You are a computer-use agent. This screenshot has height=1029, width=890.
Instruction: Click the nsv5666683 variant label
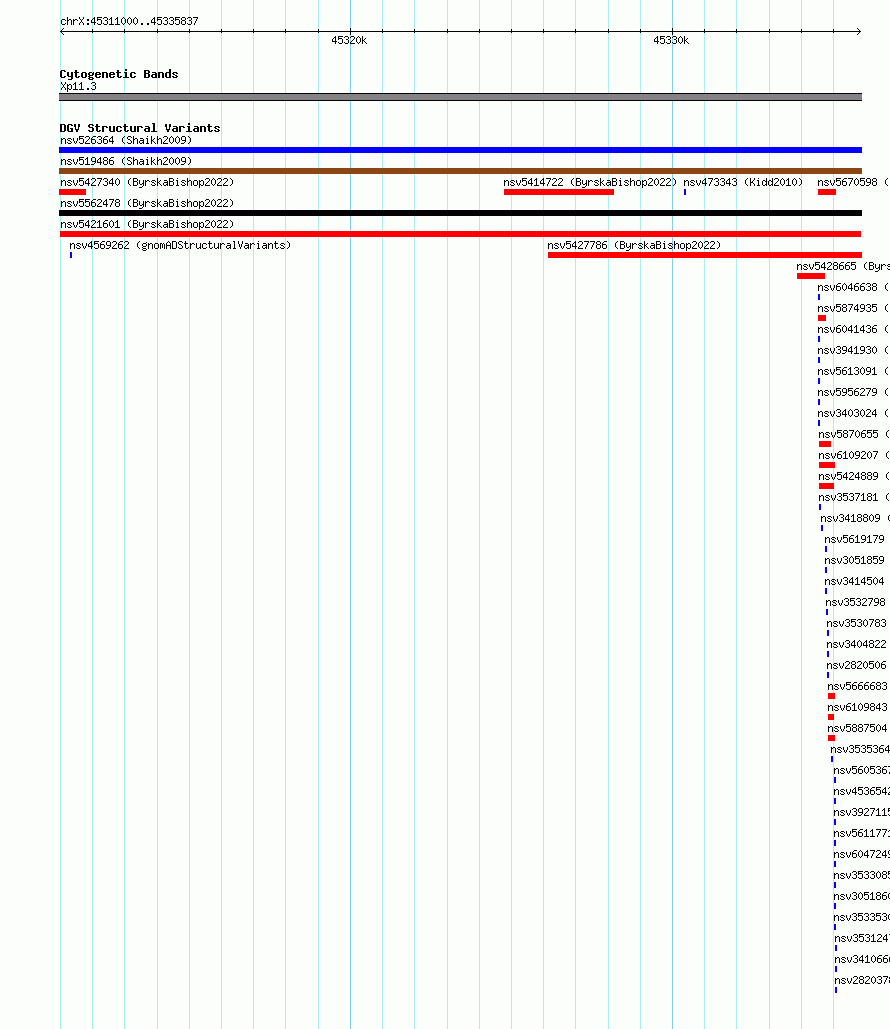(x=857, y=686)
